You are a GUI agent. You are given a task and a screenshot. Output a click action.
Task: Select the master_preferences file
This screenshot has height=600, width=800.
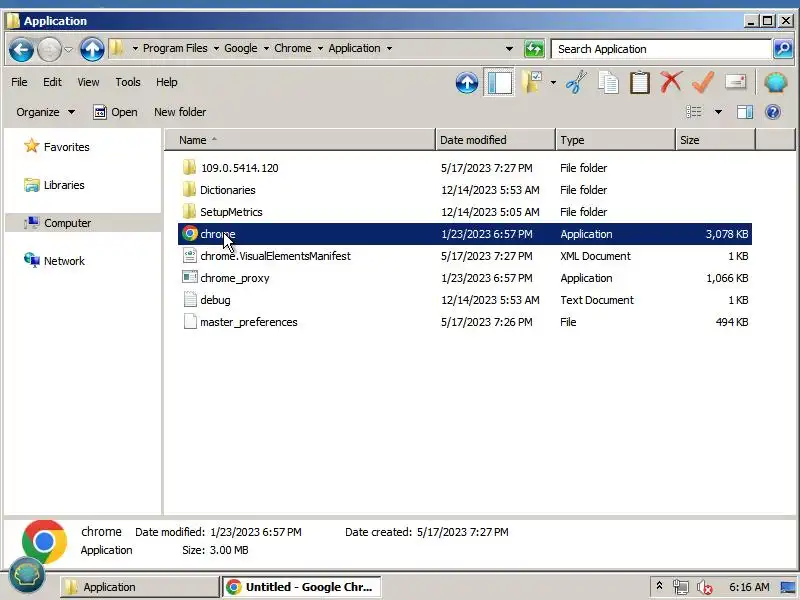pyautogui.click(x=464, y=321)
